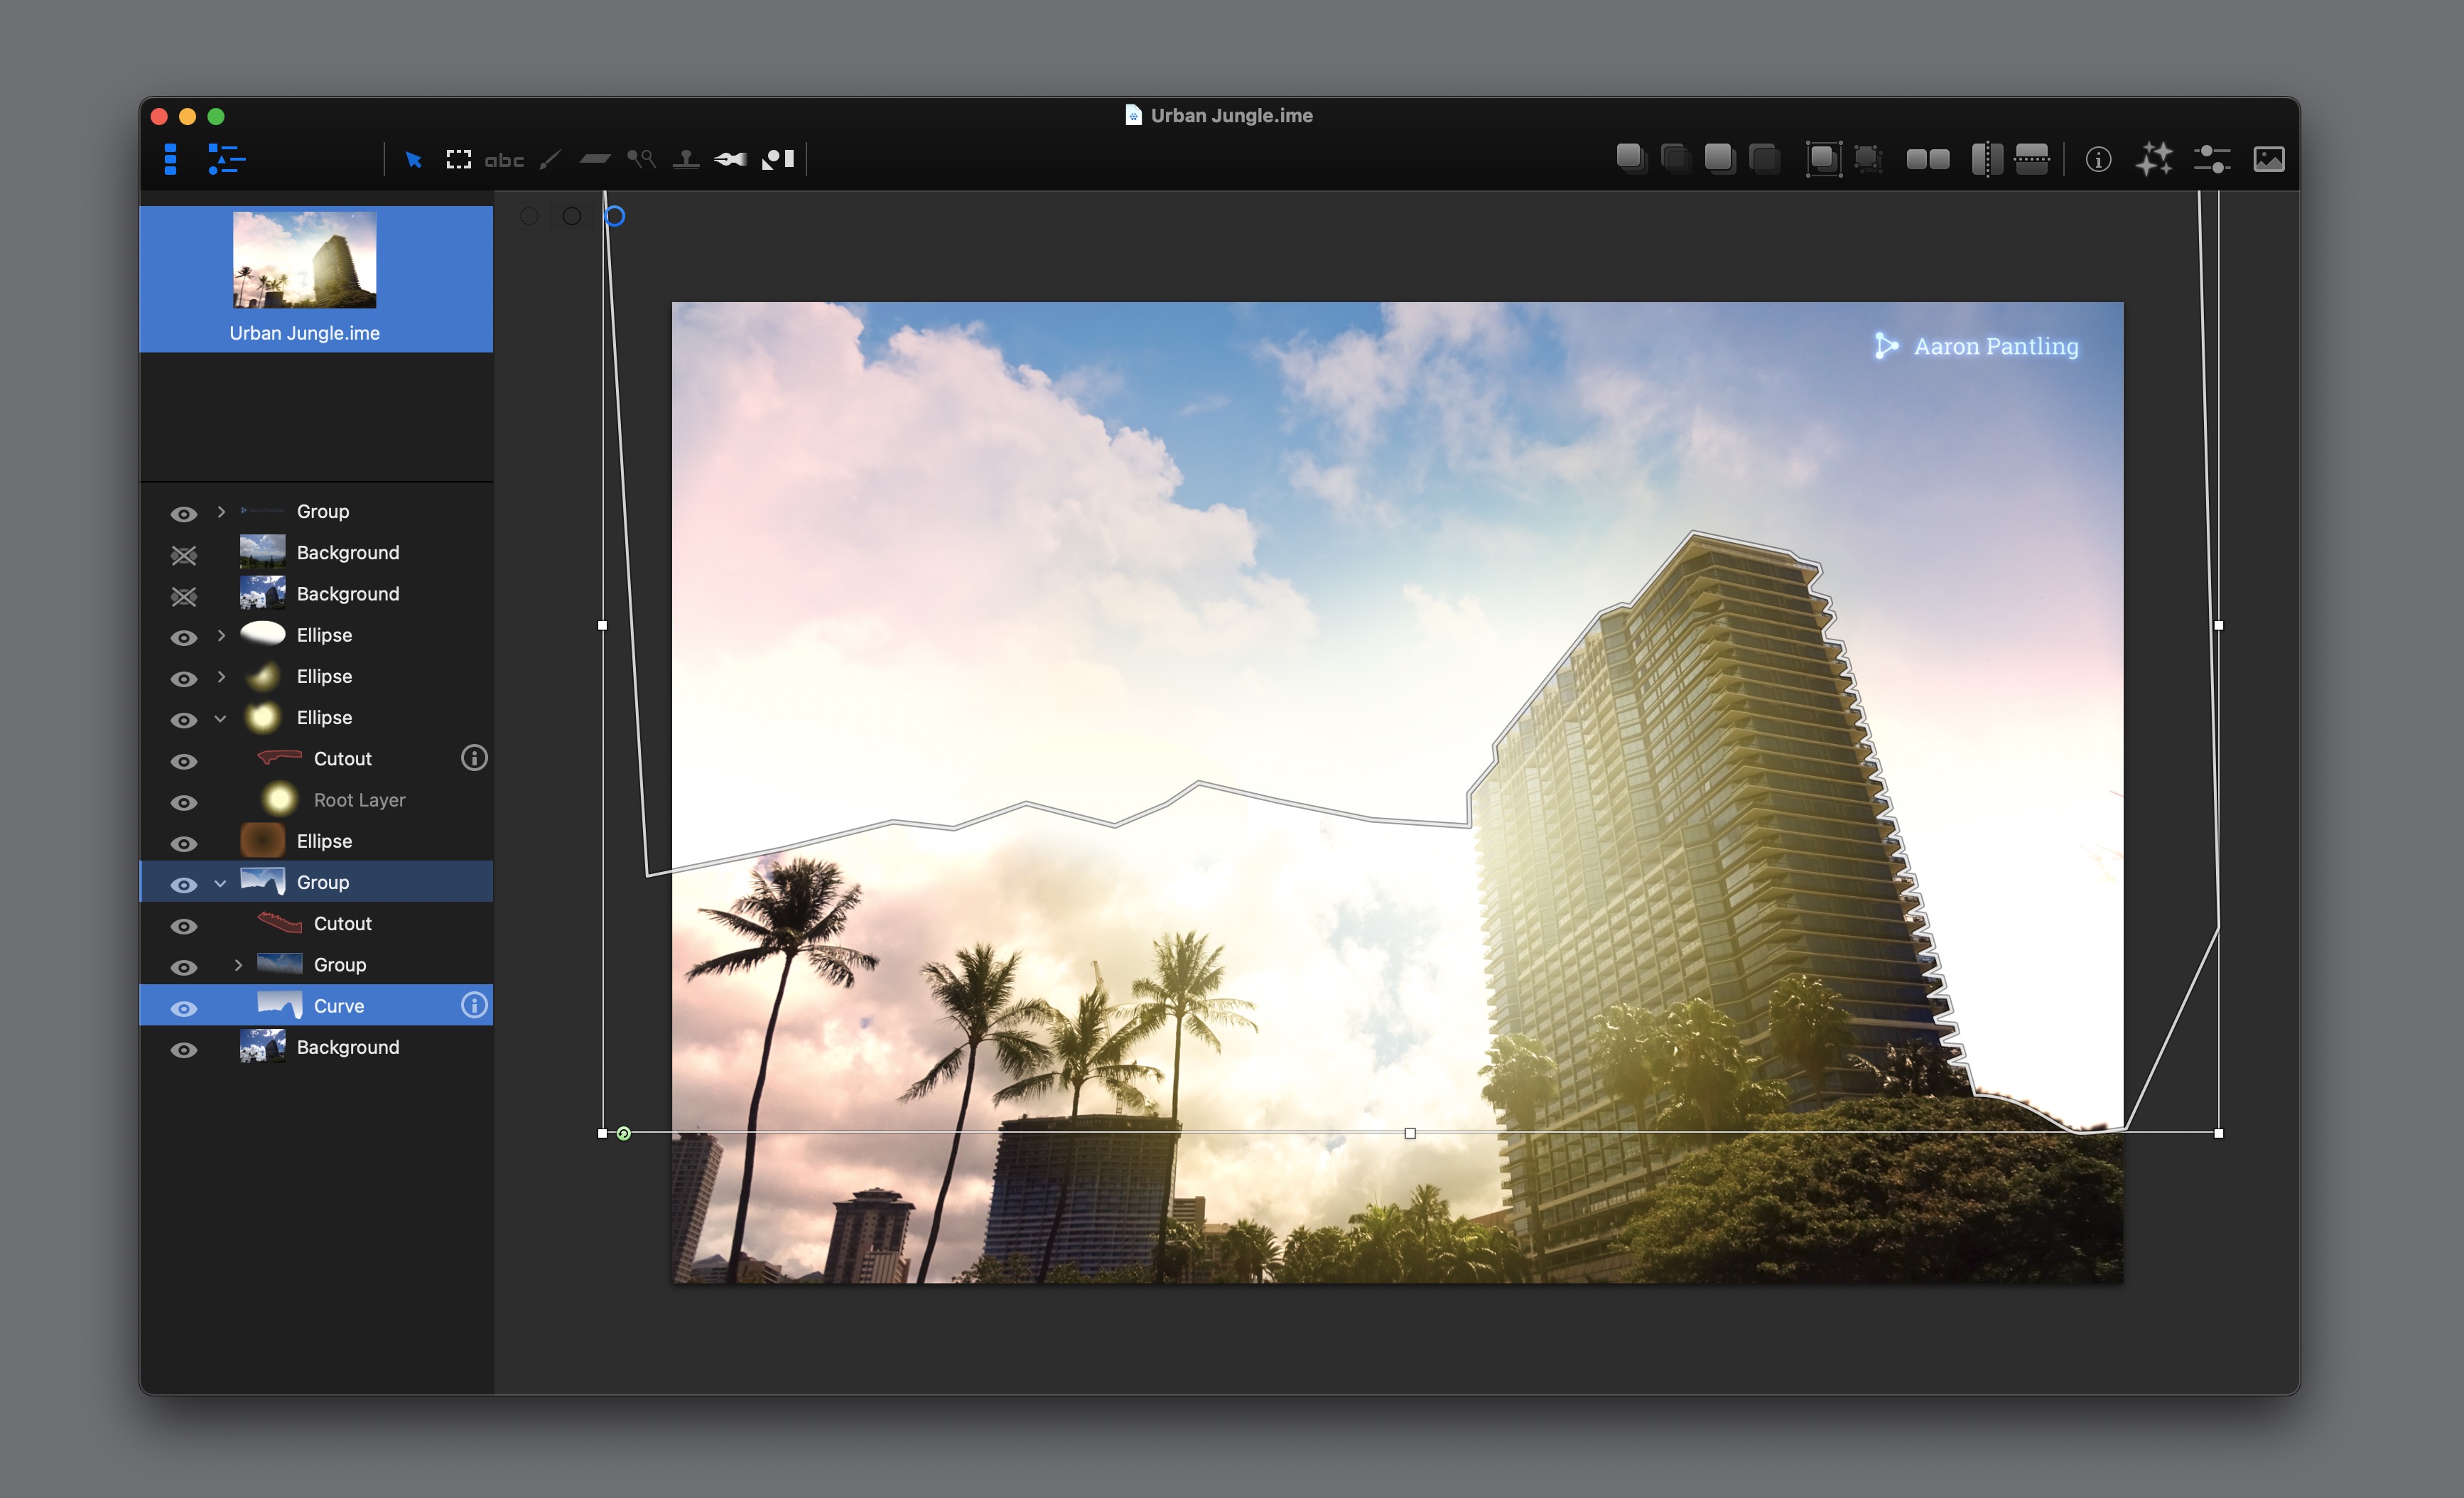This screenshot has width=2464, height=1498.
Task: Open the adjustment sliders panel
Action: pos(2211,159)
